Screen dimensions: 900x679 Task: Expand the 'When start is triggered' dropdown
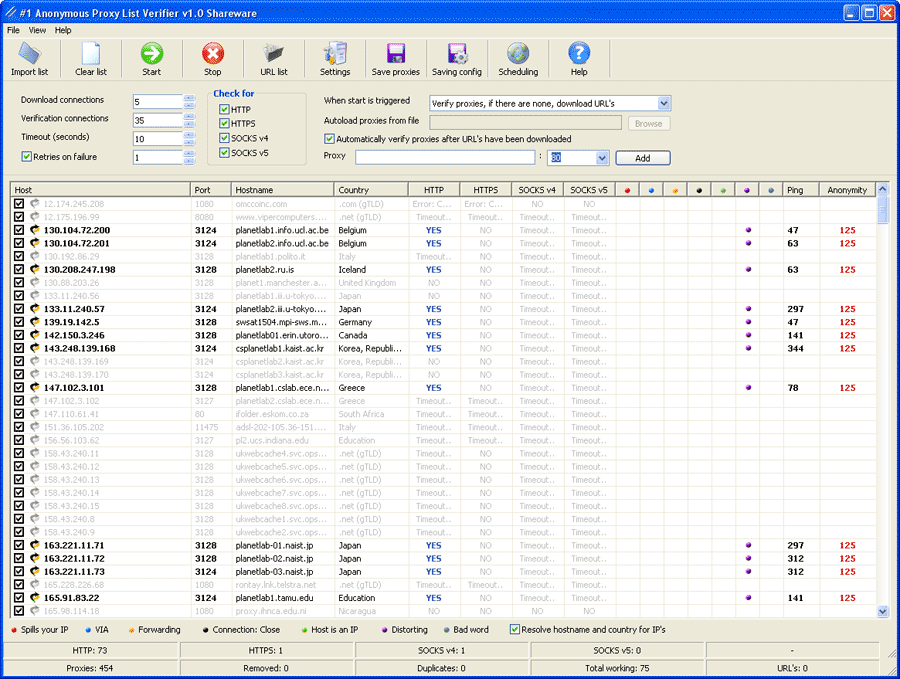[664, 103]
